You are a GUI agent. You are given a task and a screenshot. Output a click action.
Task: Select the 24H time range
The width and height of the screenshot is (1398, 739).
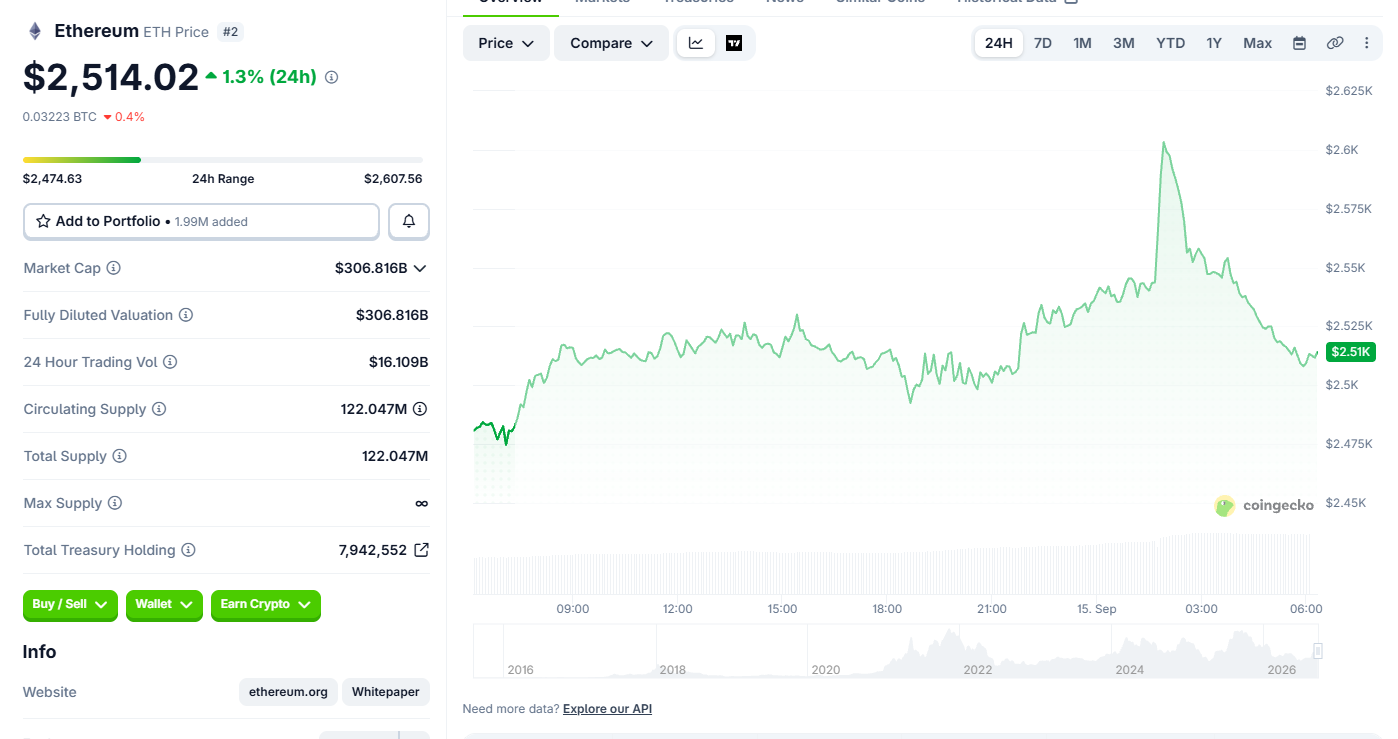(x=998, y=43)
